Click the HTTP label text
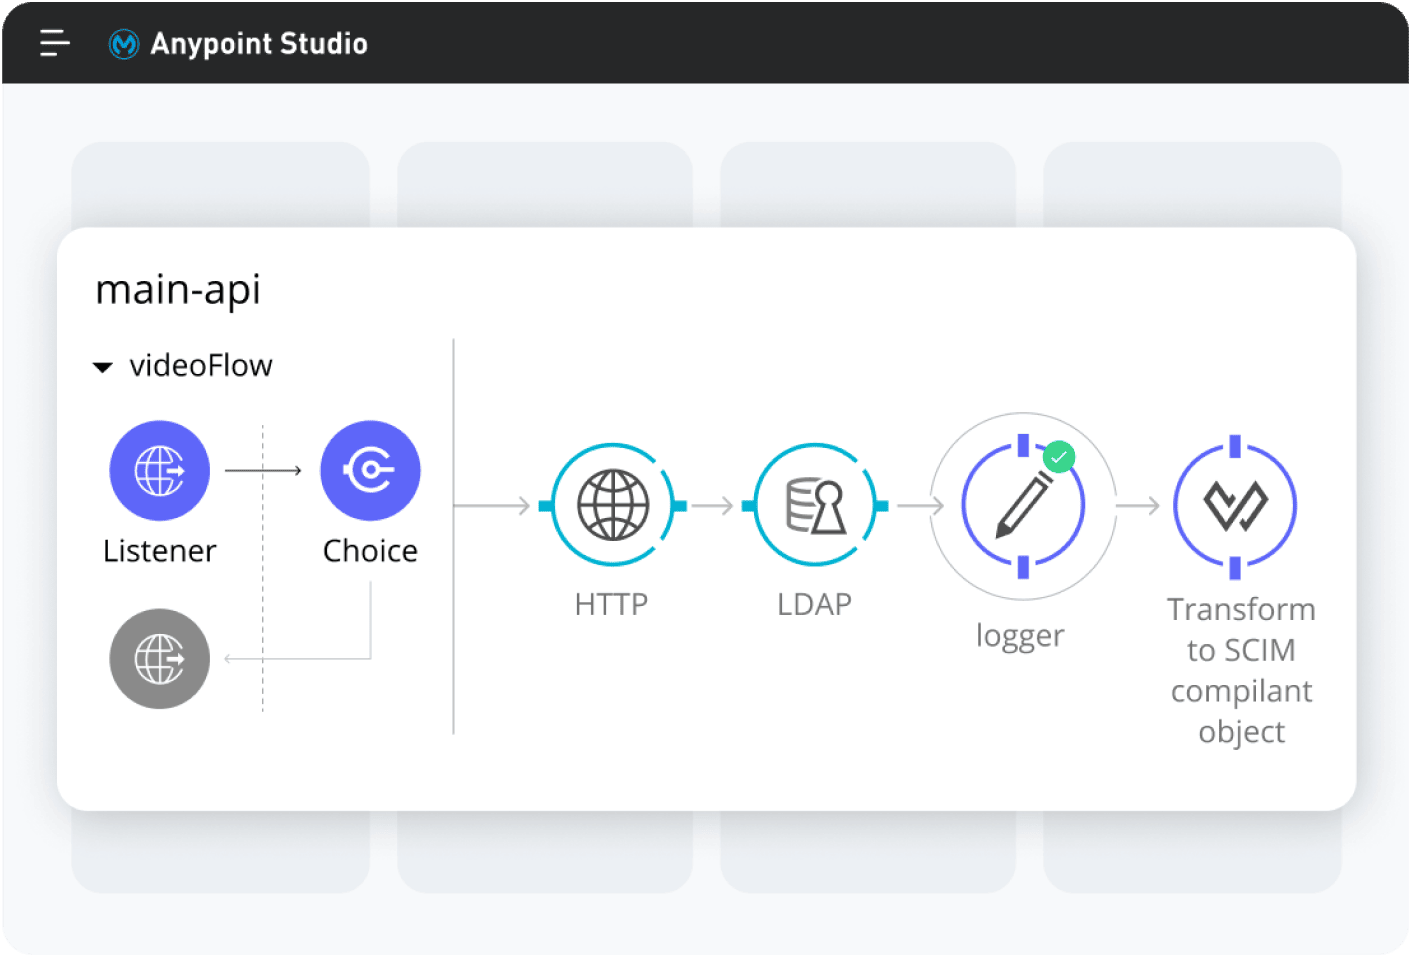 (x=611, y=604)
